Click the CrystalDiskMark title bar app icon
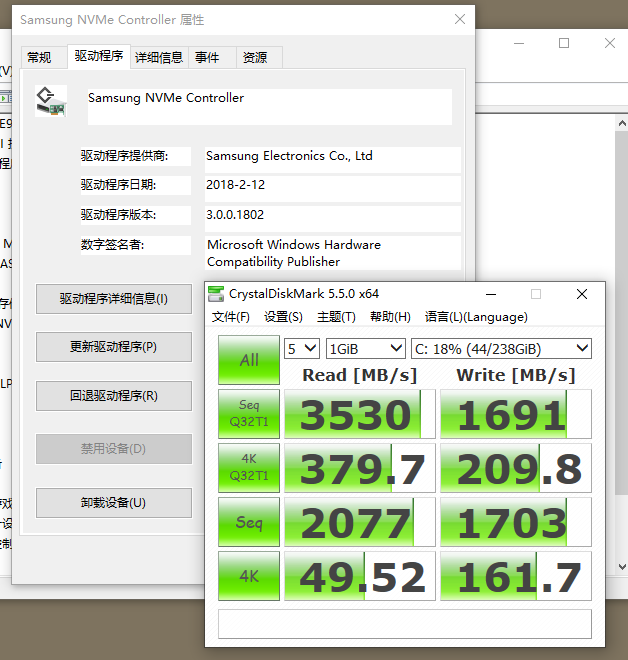This screenshot has width=628, height=660. [216, 294]
